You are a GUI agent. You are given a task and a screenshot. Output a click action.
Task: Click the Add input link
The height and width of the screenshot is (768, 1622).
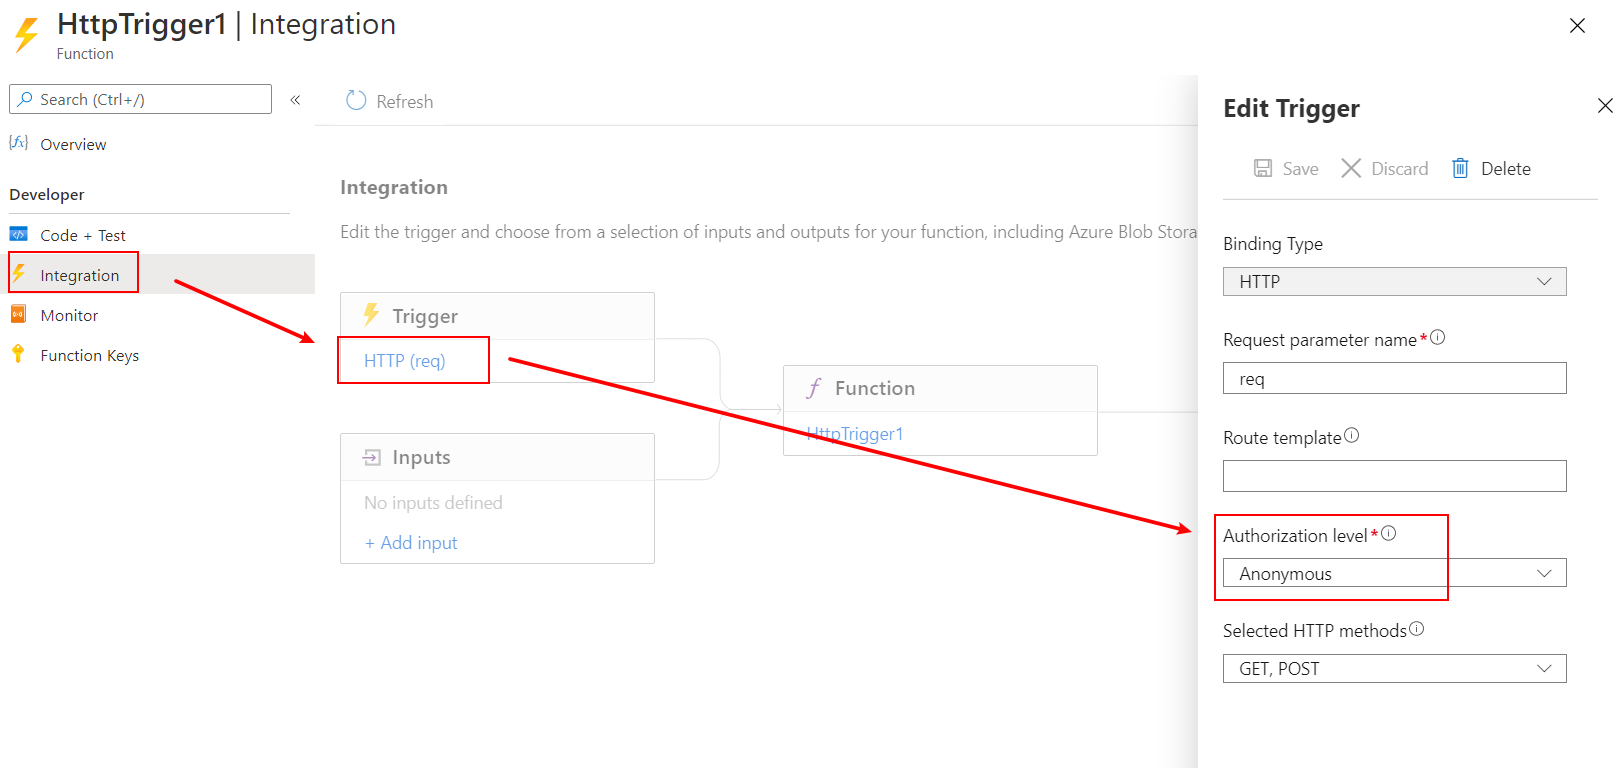pyautogui.click(x=411, y=543)
